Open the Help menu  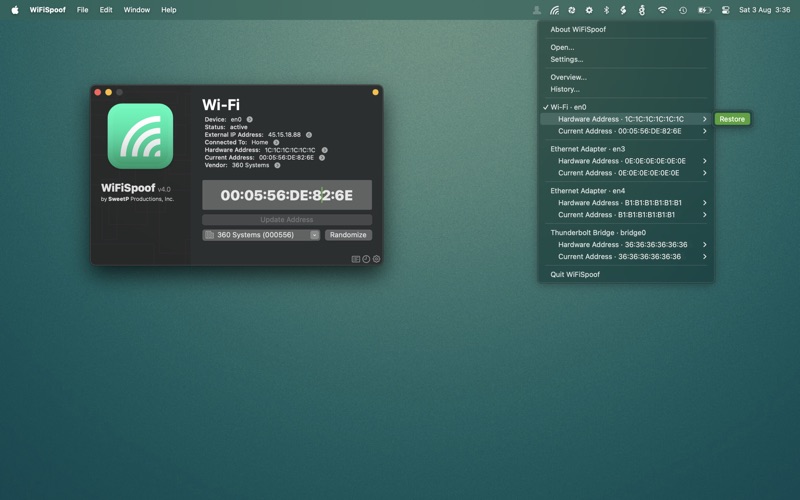coord(169,10)
